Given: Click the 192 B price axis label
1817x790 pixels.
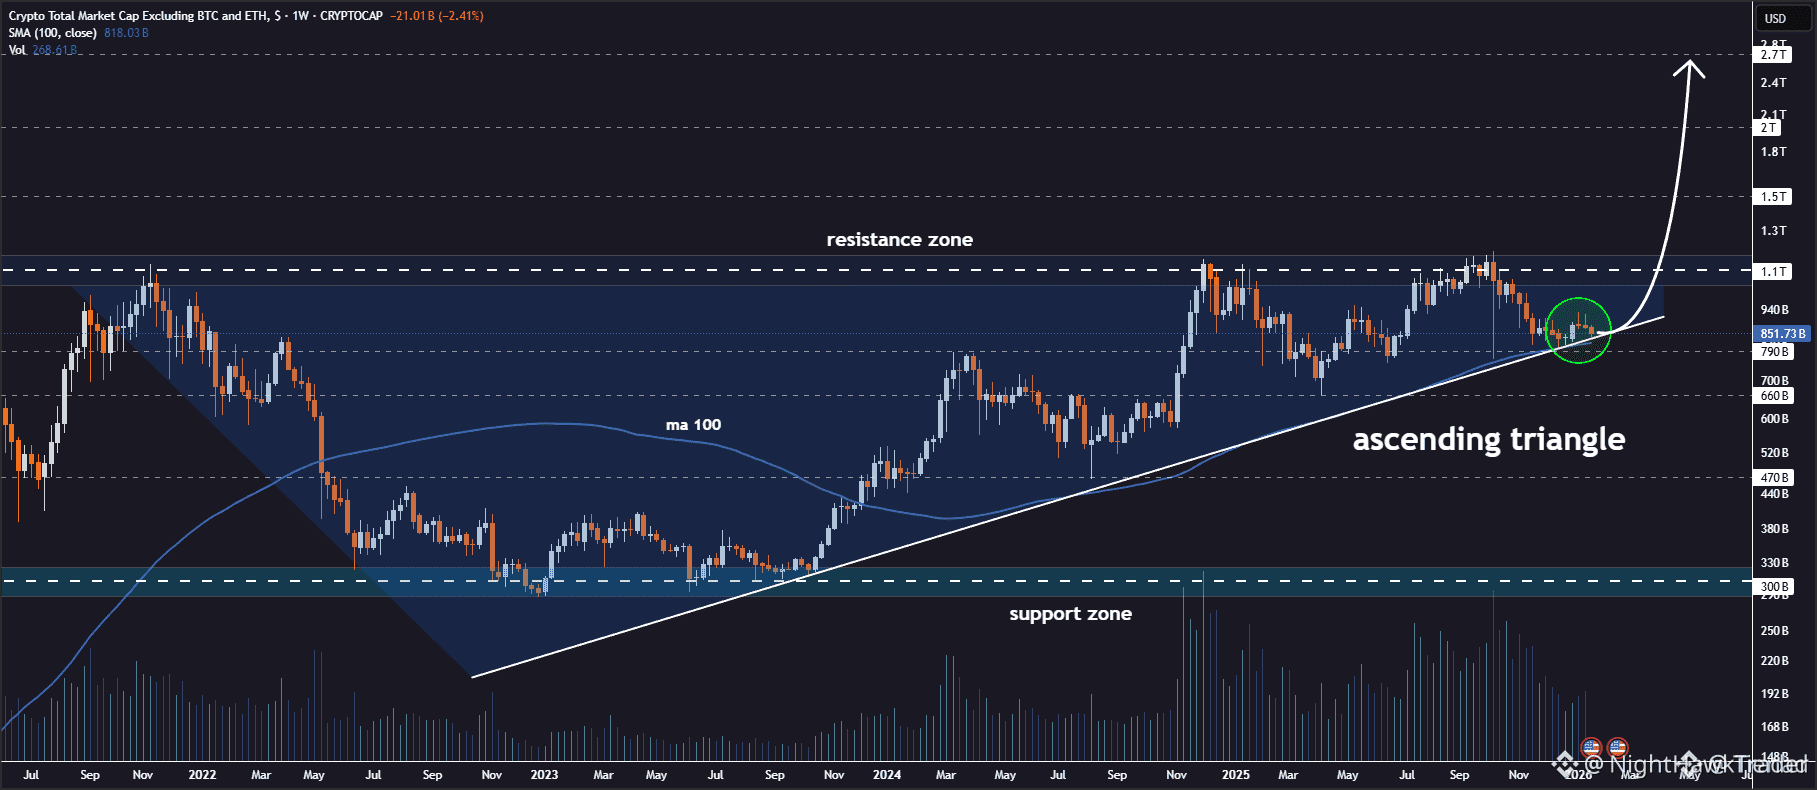Looking at the screenshot, I should tap(1774, 694).
